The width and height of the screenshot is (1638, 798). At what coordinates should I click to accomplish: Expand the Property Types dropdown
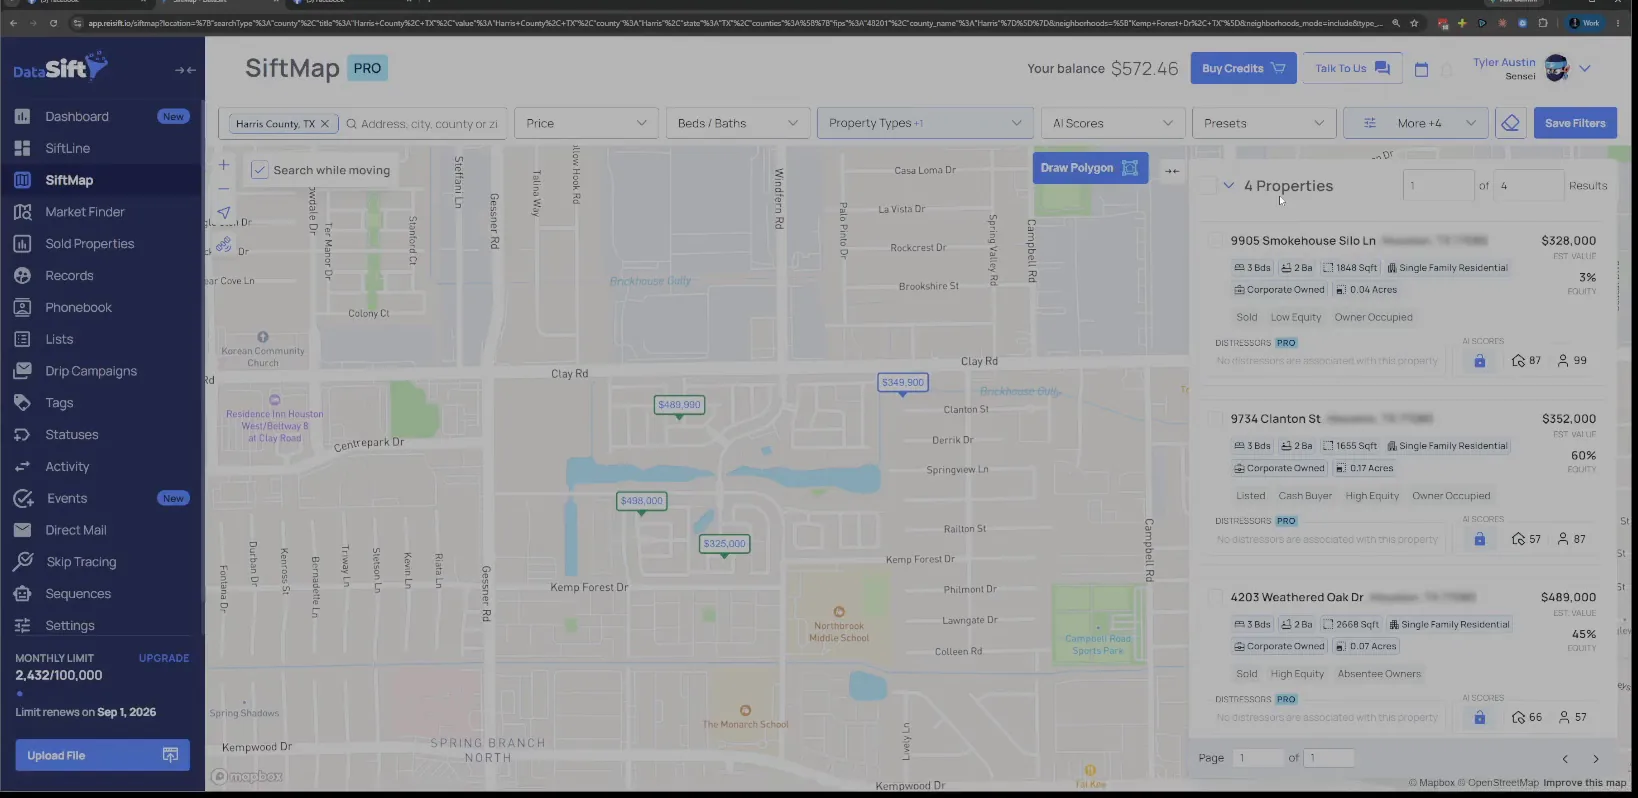point(925,123)
